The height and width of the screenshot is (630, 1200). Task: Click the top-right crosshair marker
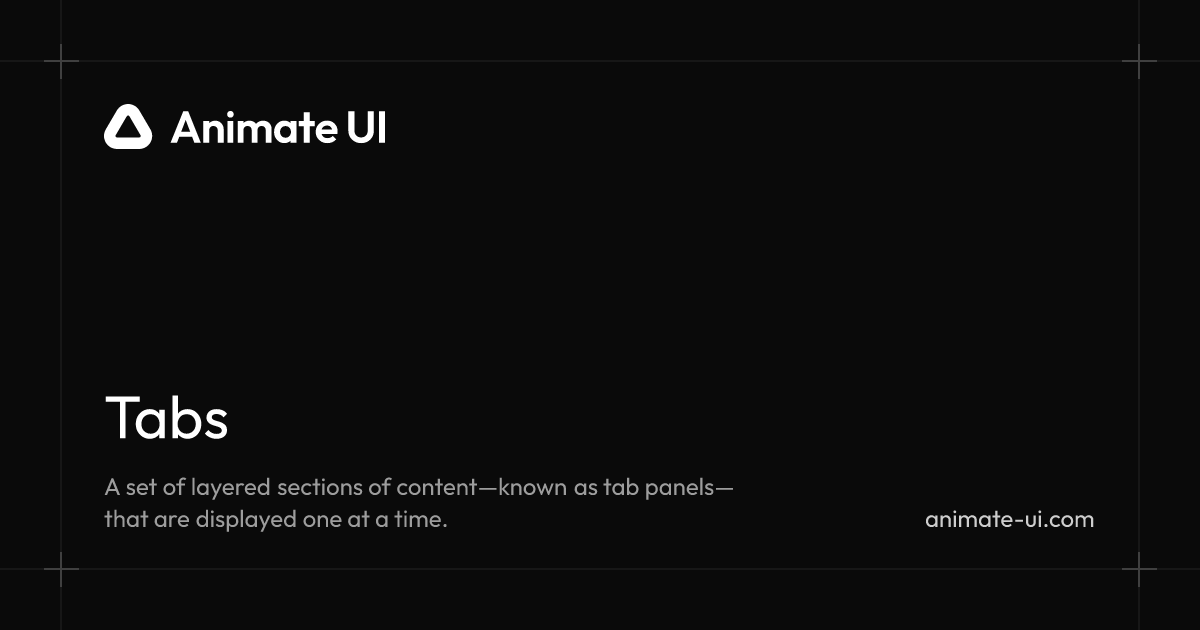1139,61
